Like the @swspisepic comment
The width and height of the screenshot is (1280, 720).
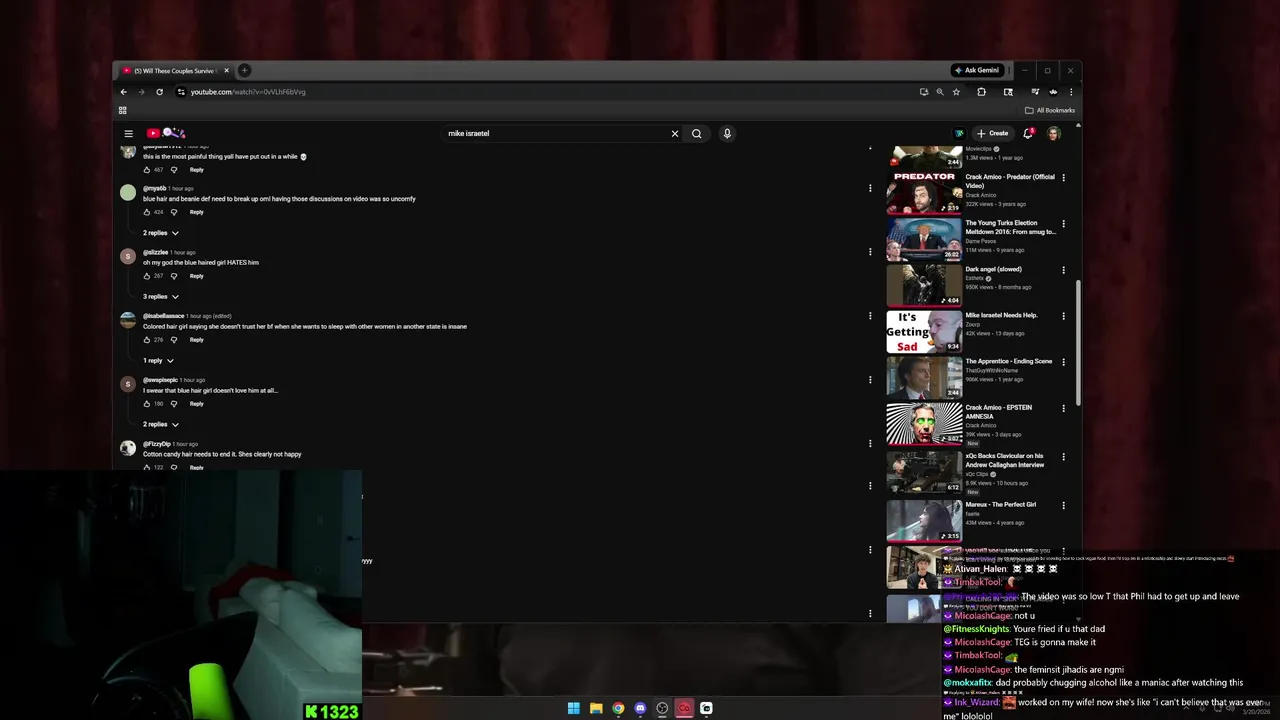147,404
